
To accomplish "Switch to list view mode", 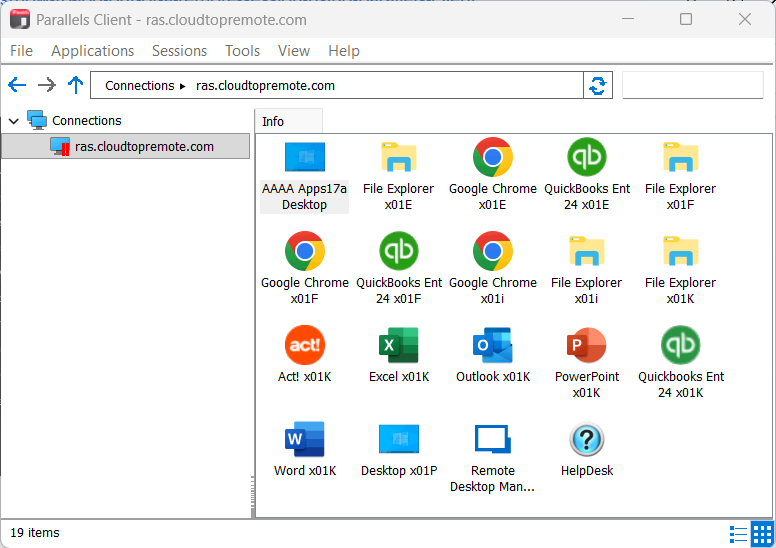I will 739,533.
